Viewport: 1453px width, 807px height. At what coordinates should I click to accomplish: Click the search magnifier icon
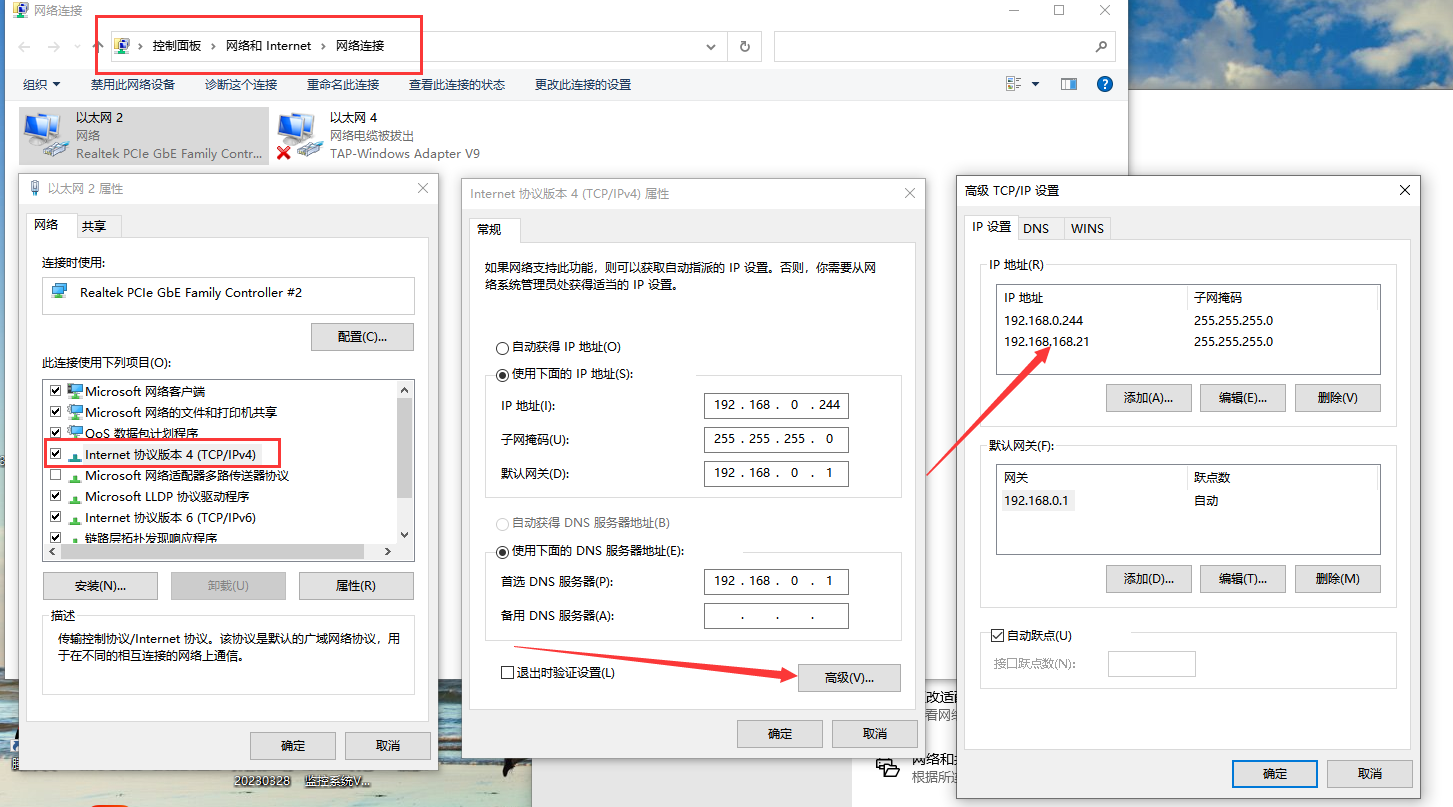tap(1100, 46)
